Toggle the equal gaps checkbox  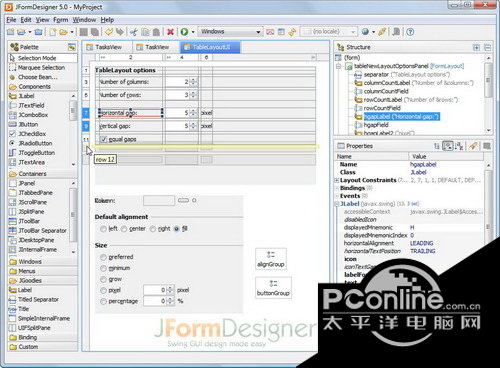[x=104, y=139]
